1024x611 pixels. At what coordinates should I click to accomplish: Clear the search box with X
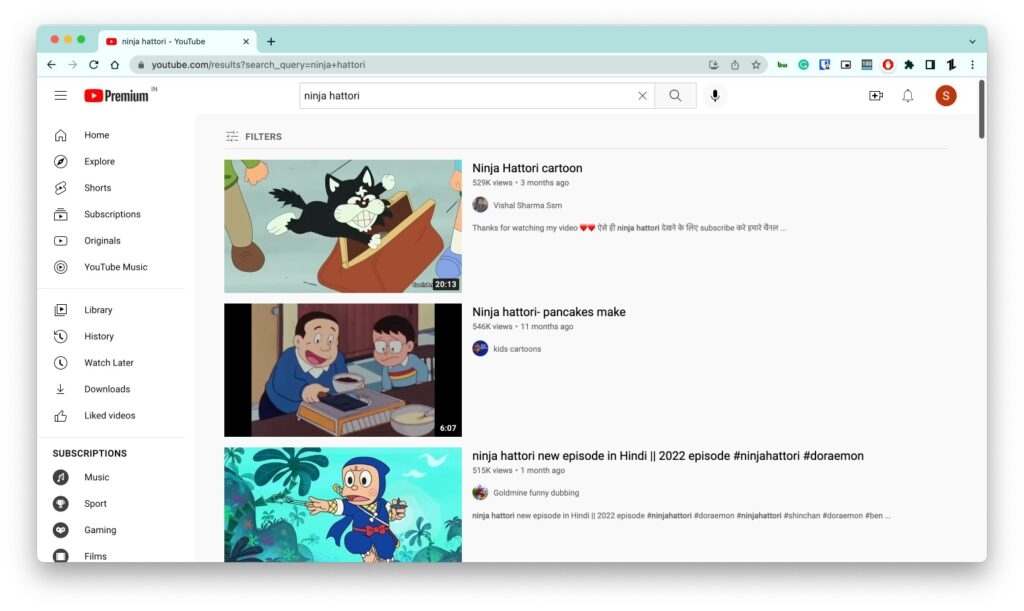642,96
